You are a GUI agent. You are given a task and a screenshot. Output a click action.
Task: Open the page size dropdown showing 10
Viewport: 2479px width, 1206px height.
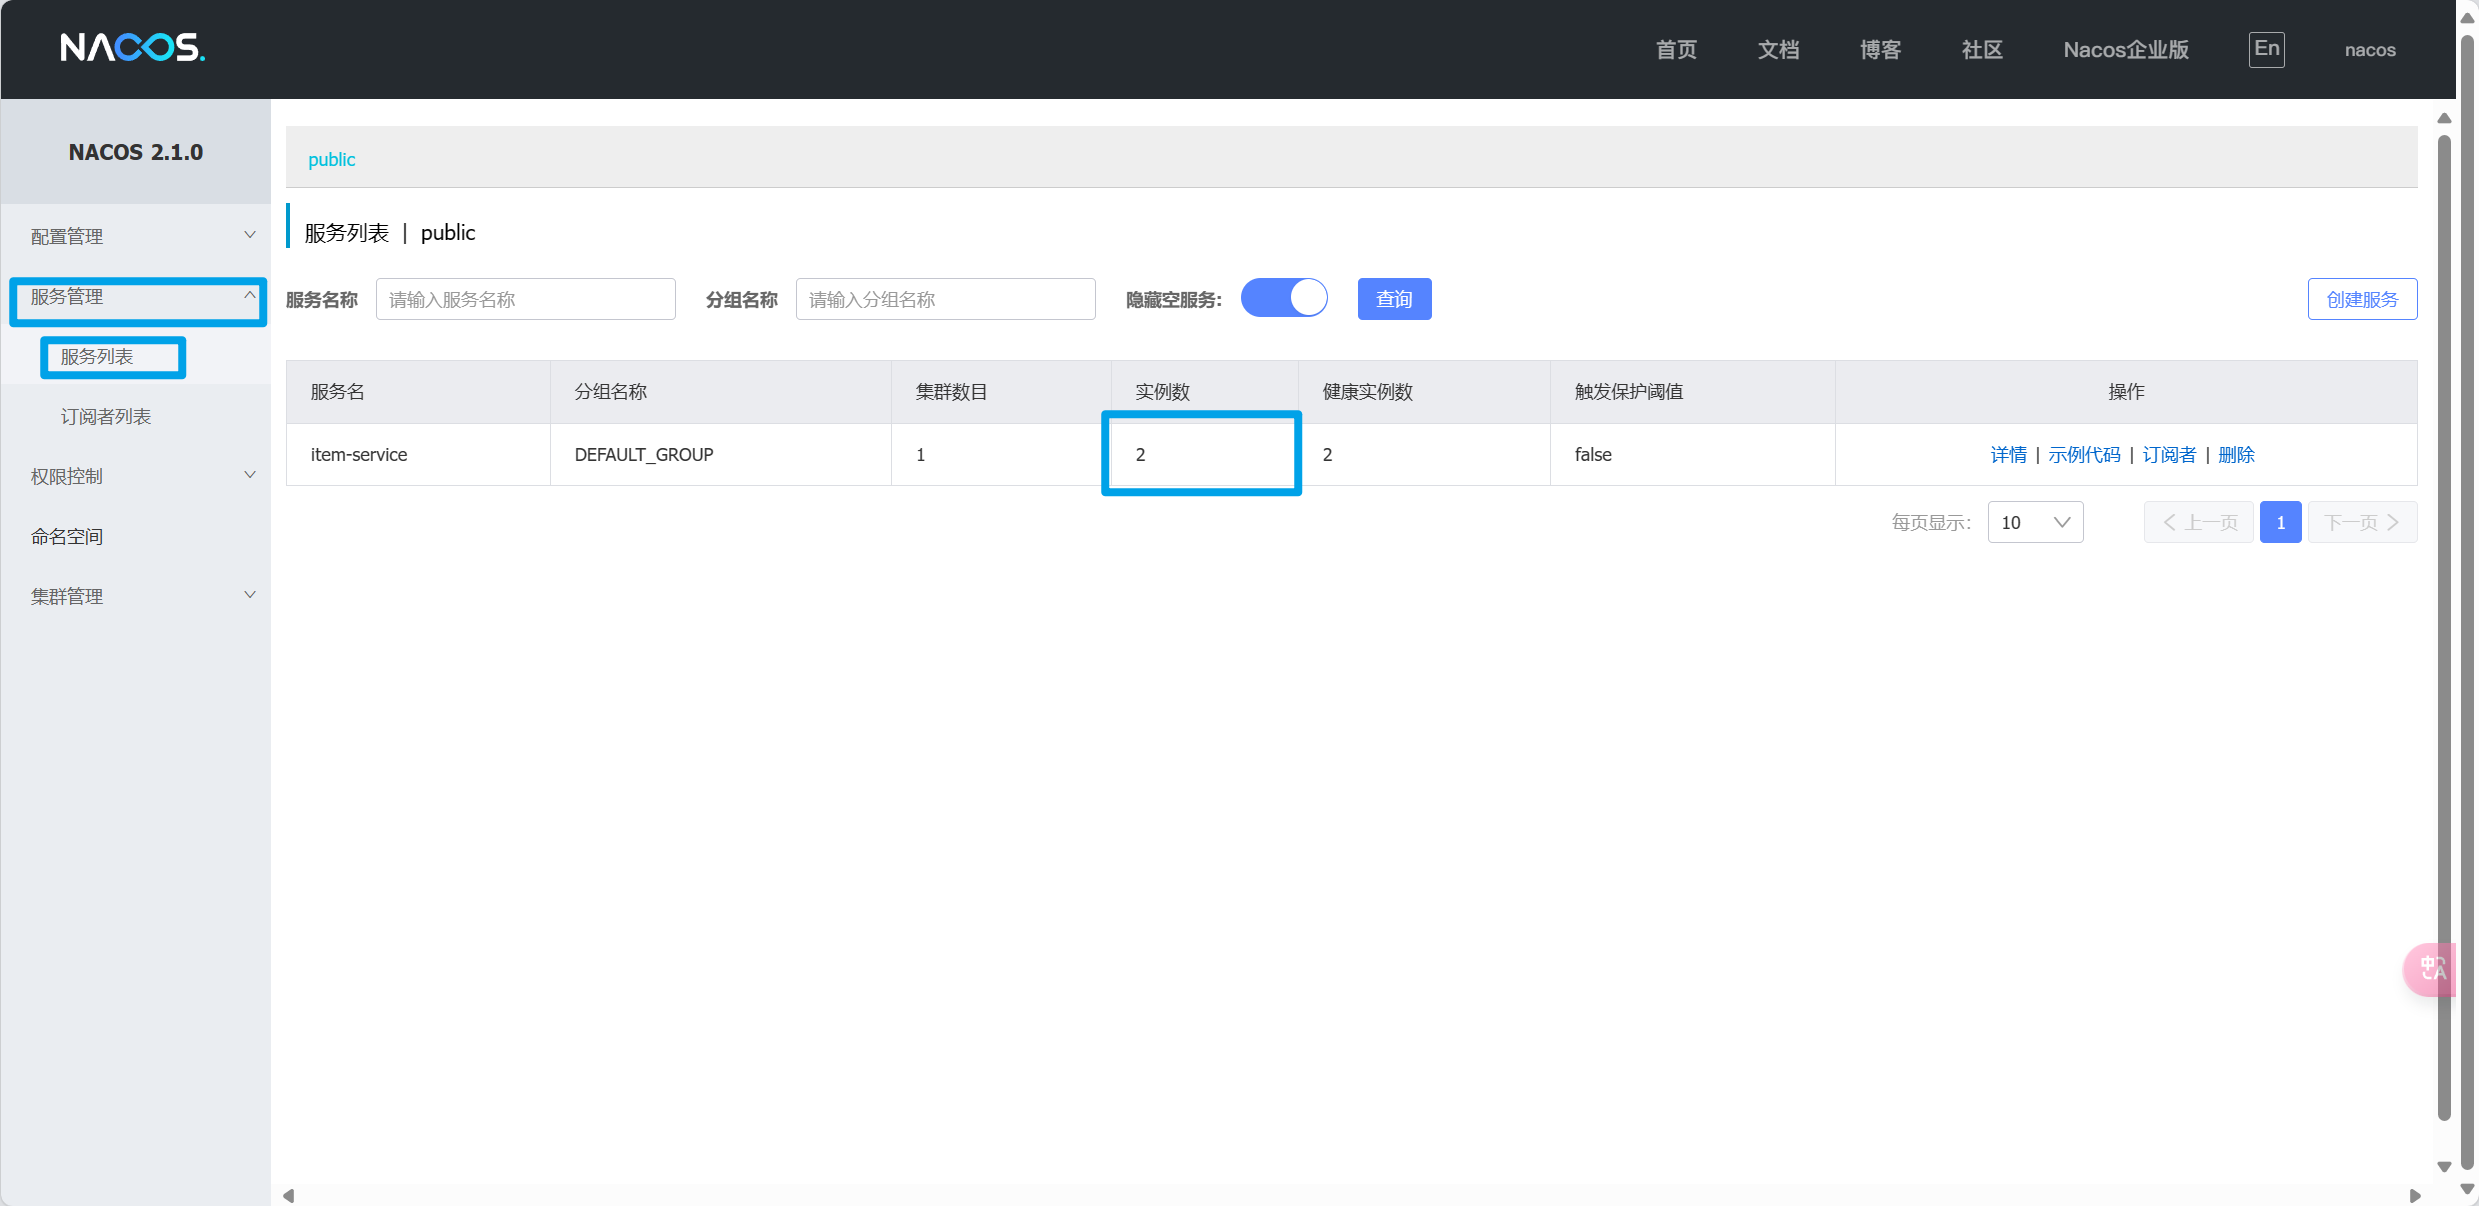2035,522
